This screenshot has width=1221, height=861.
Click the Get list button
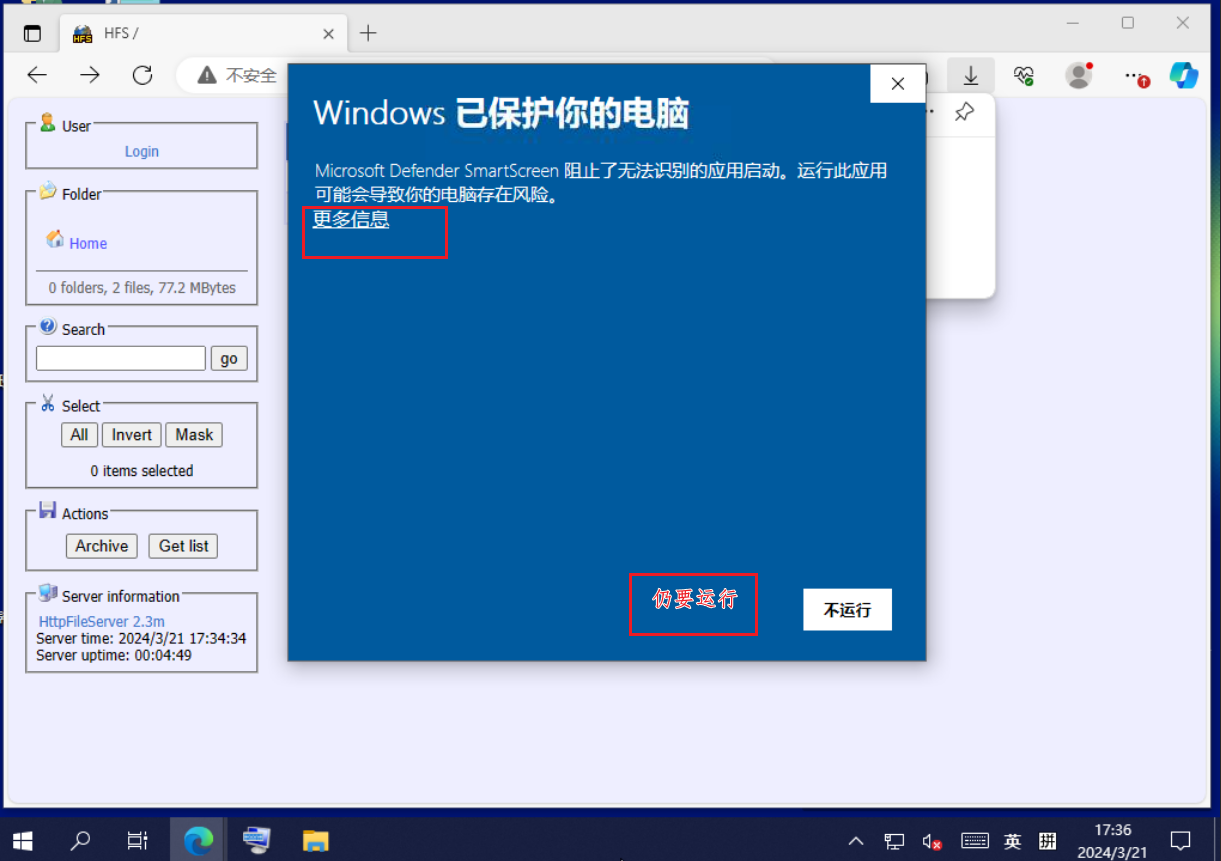pyautogui.click(x=184, y=545)
